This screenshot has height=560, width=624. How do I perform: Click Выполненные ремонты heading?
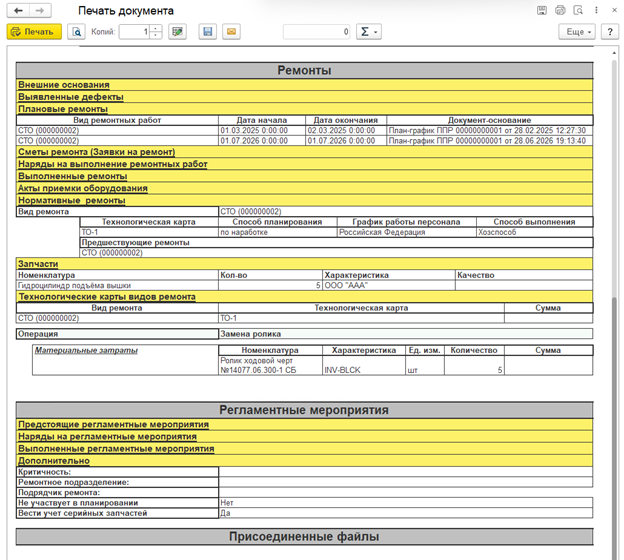pos(72,176)
